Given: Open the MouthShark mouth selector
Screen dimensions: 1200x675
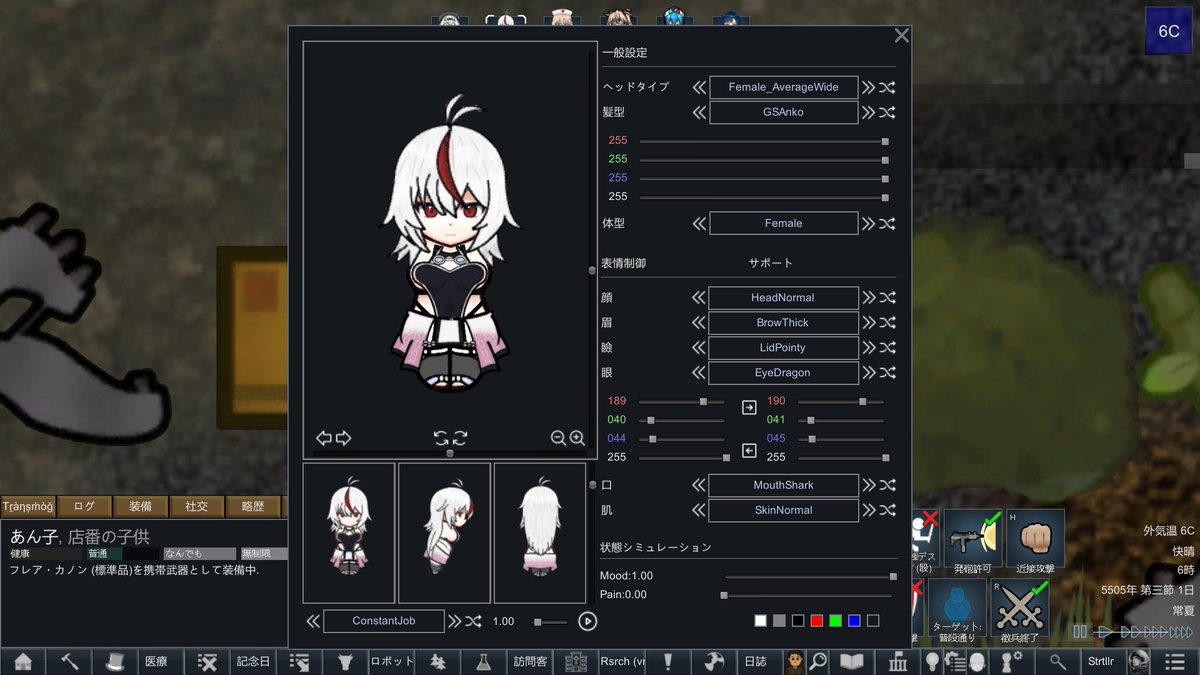Looking at the screenshot, I should coord(784,485).
